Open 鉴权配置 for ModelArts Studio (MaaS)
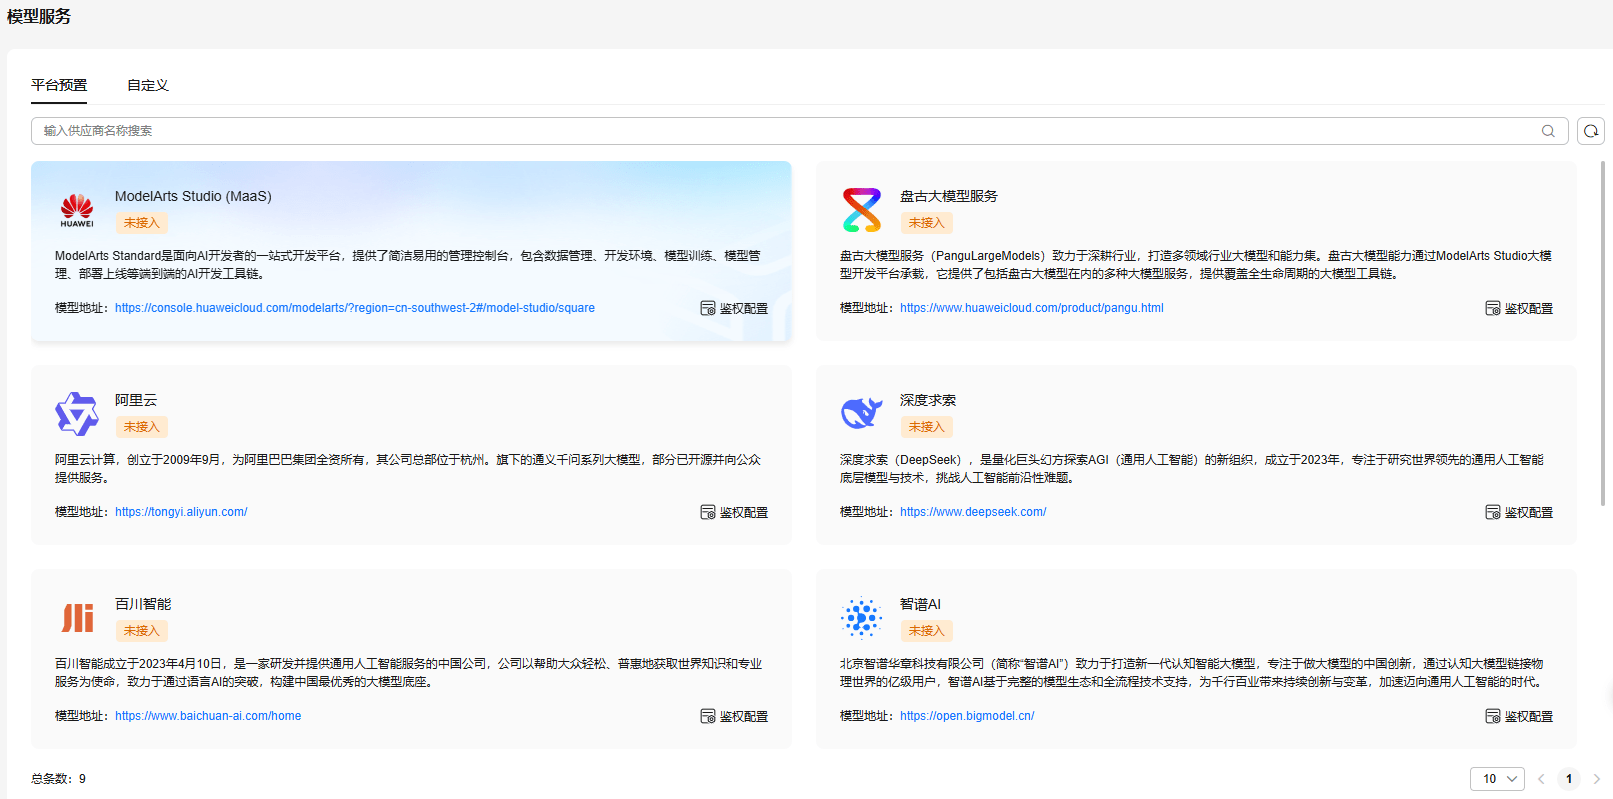The image size is (1613, 799). pyautogui.click(x=734, y=308)
